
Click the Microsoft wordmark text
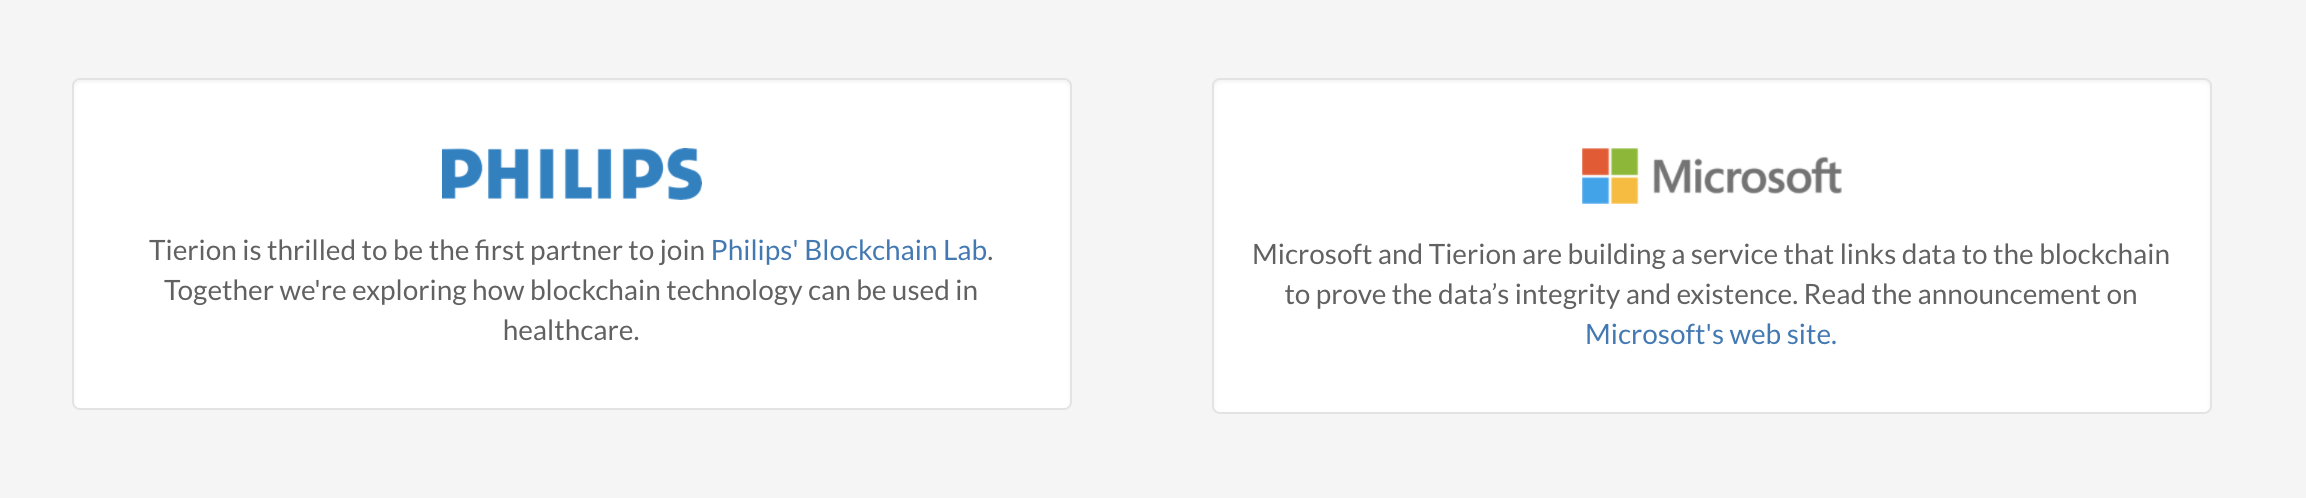coord(1746,177)
